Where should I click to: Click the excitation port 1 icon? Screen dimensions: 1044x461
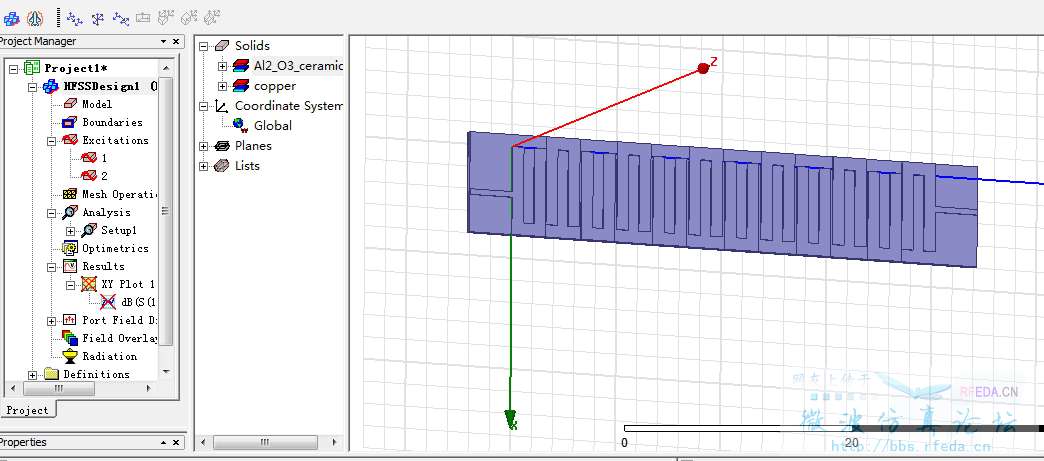[89, 158]
